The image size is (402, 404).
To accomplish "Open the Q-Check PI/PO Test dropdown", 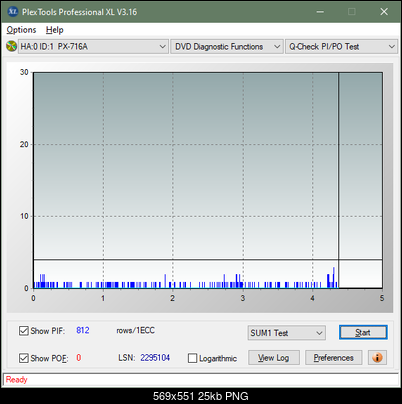I will (341, 47).
